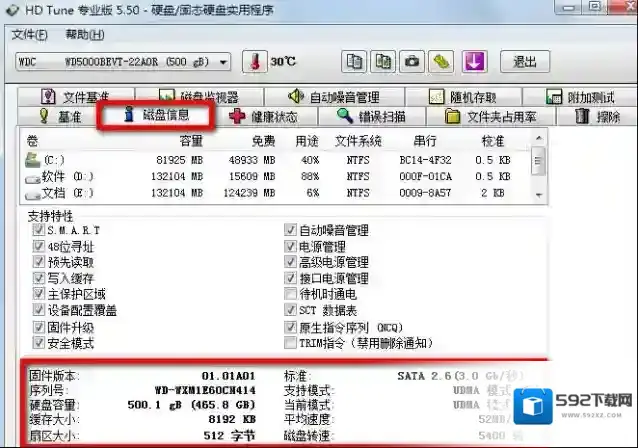Click the volume list scrollbar thumb
This screenshot has width=638, height=448.
539,161
